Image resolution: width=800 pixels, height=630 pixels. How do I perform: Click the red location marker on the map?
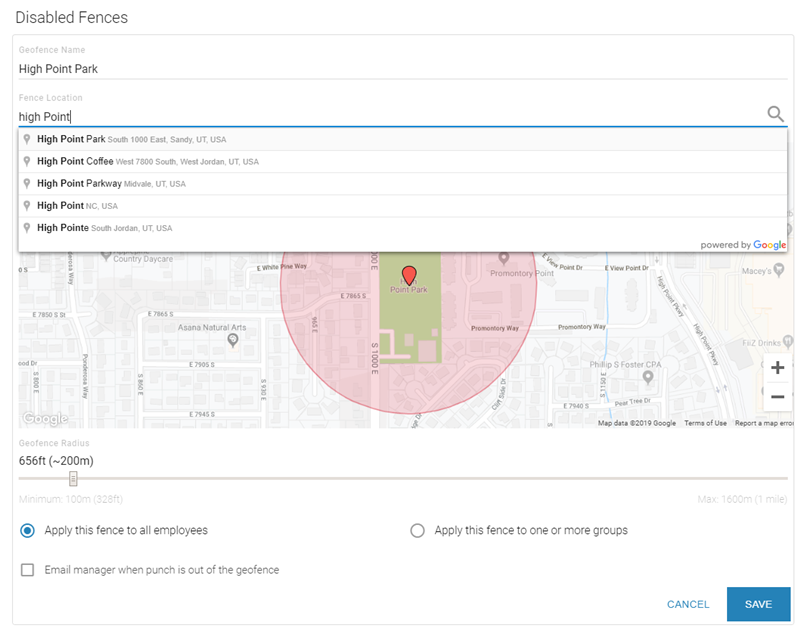(x=409, y=276)
